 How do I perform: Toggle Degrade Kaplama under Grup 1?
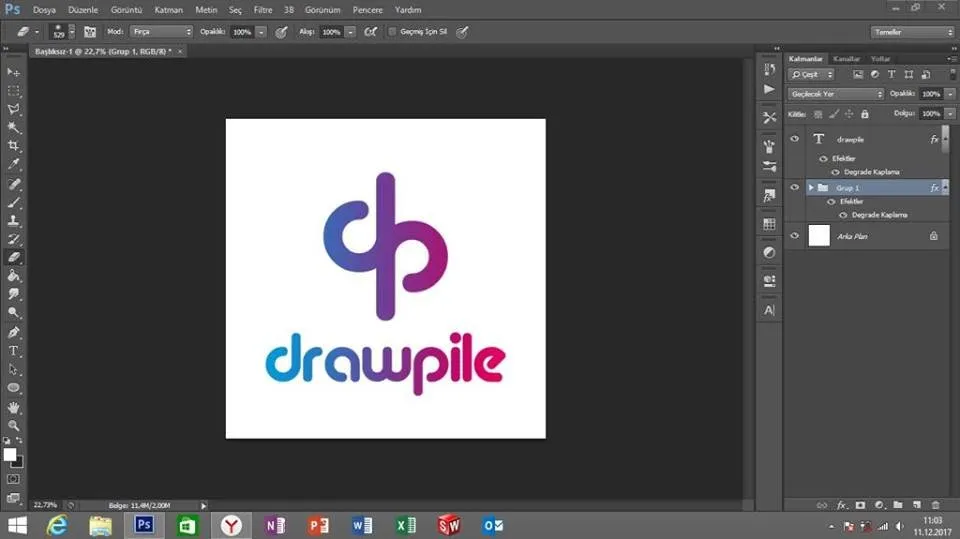[844, 215]
